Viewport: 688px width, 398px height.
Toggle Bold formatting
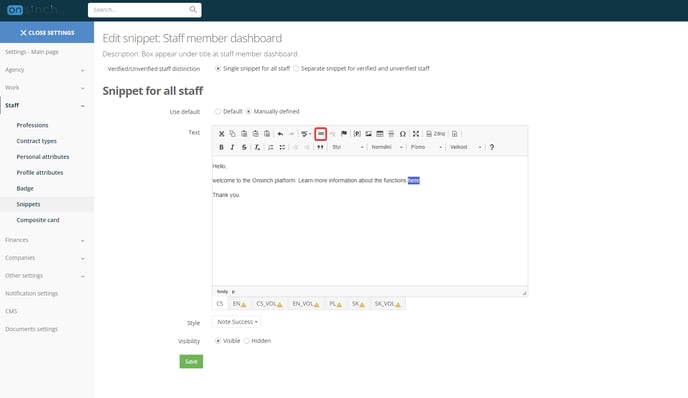(x=221, y=147)
